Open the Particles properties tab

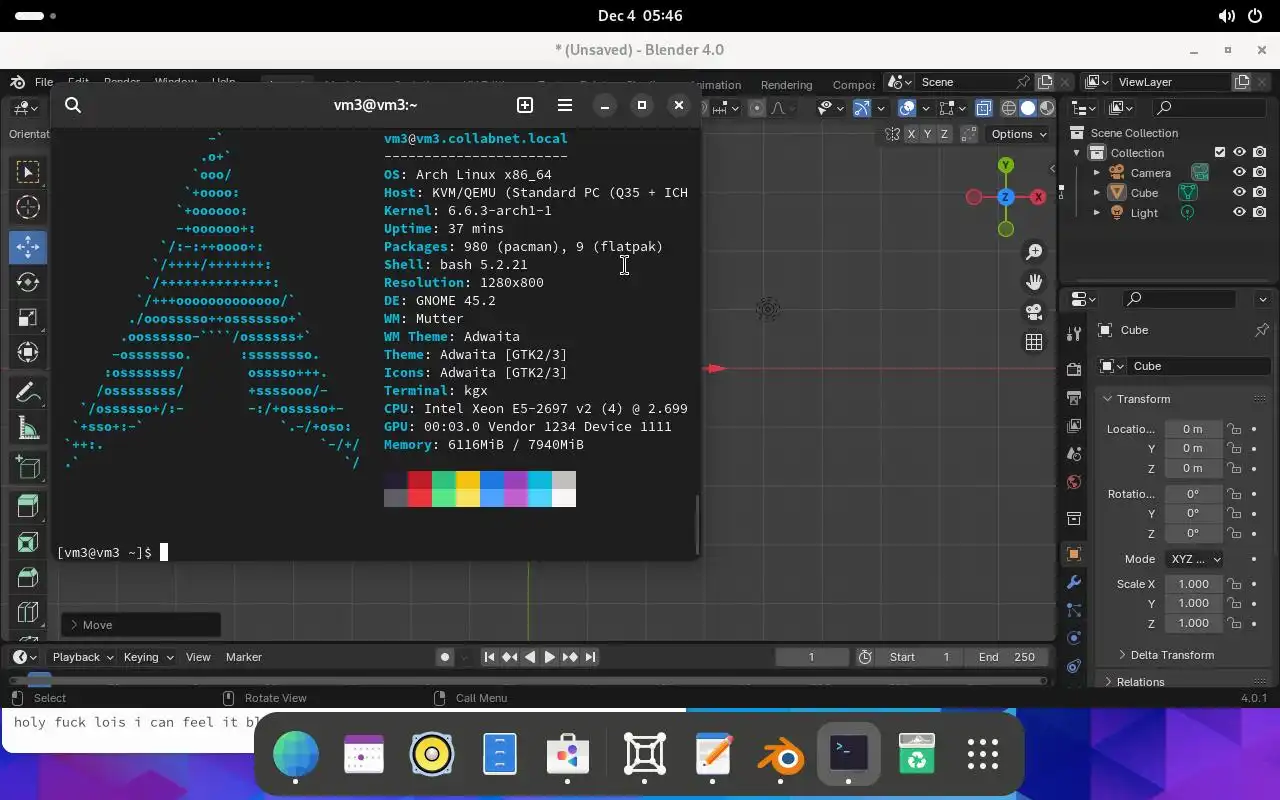(x=1074, y=609)
